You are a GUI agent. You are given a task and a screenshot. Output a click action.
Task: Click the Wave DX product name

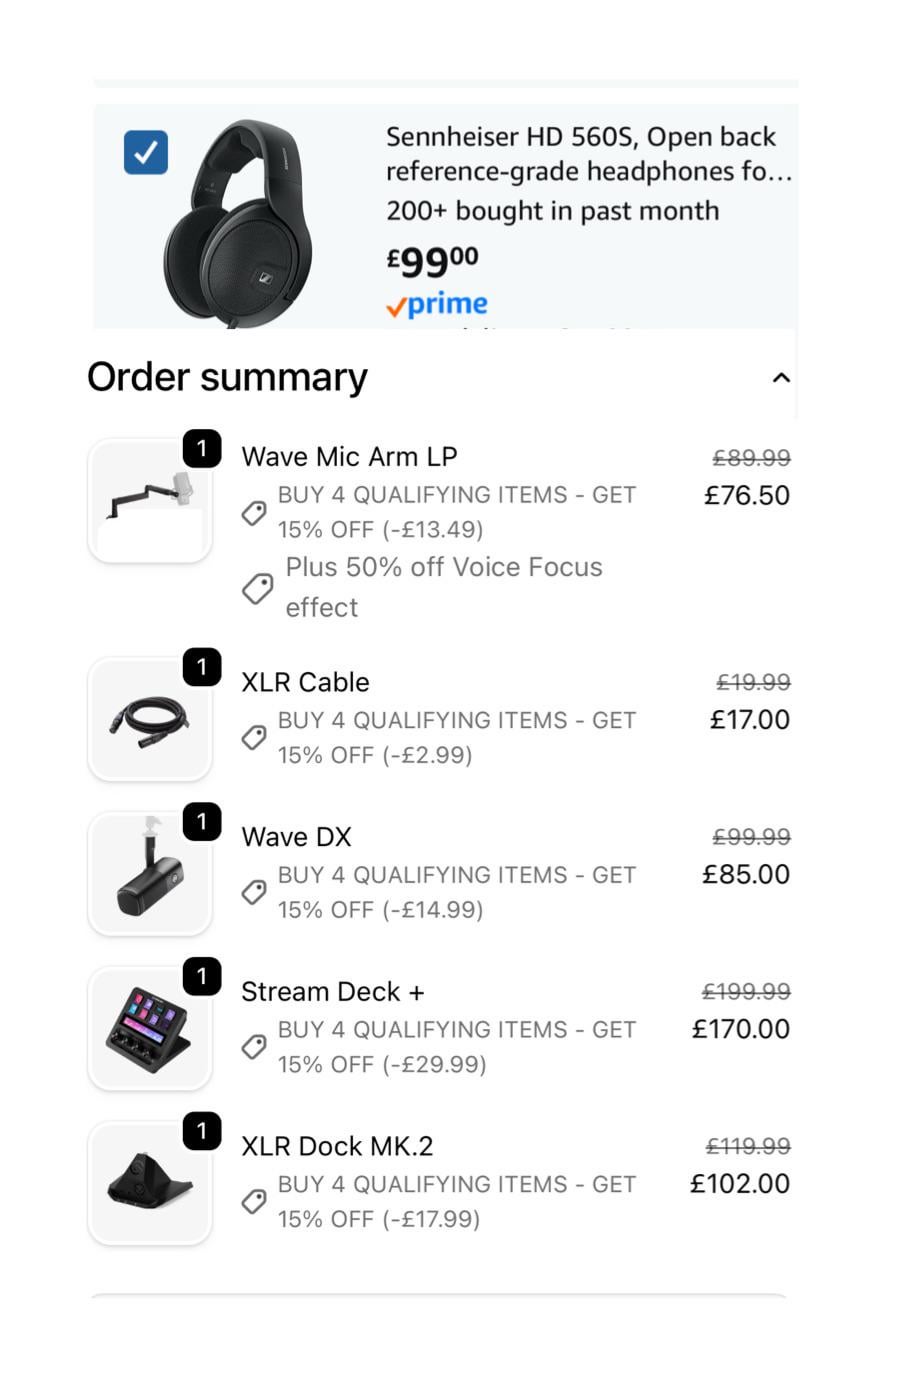click(296, 837)
